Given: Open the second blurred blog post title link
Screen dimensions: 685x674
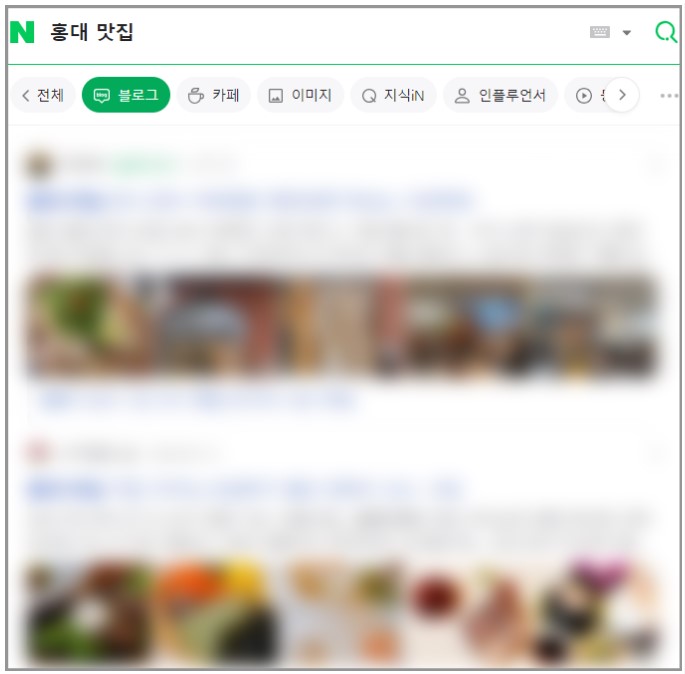Looking at the screenshot, I should coord(247,489).
